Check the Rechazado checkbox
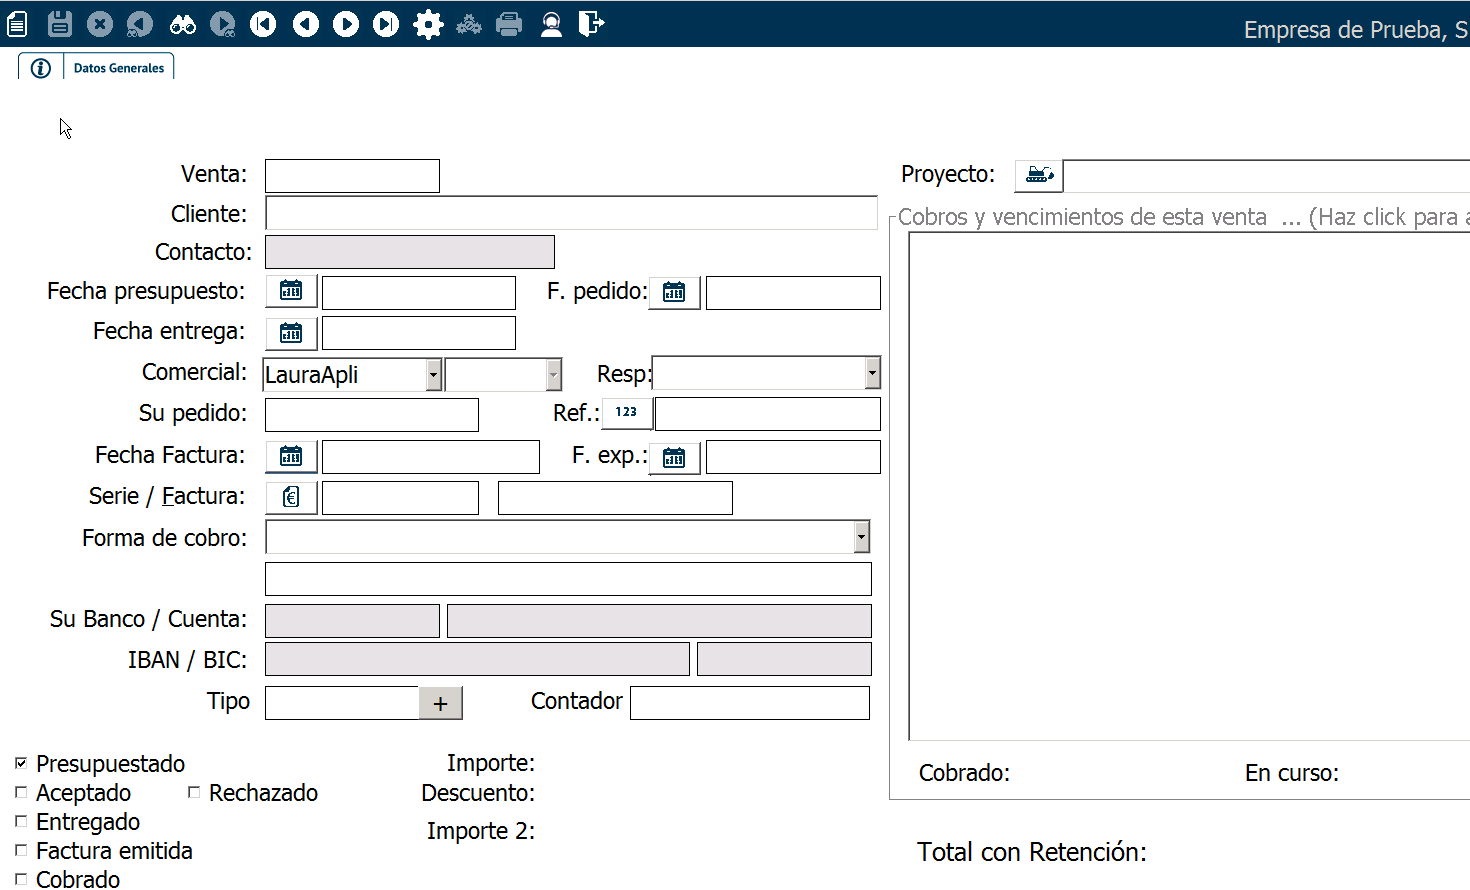 click(x=194, y=792)
